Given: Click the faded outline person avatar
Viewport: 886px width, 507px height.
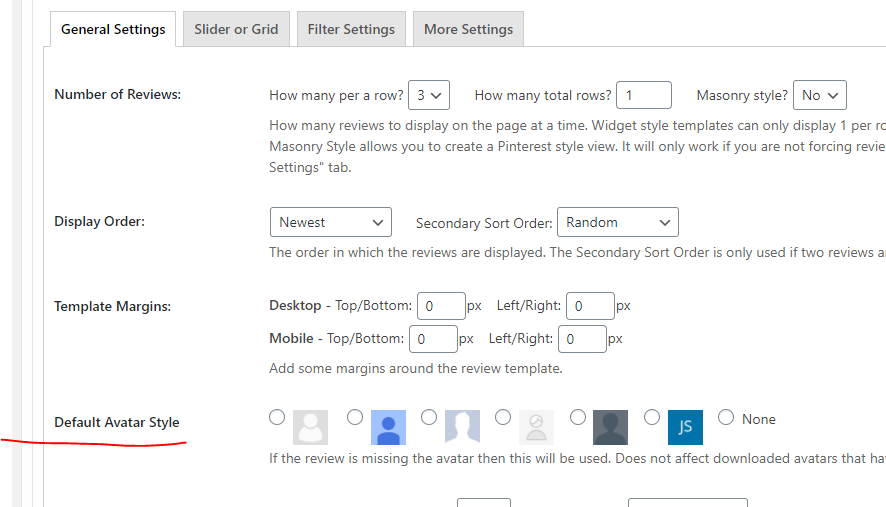Looking at the screenshot, I should pyautogui.click(x=536, y=427).
